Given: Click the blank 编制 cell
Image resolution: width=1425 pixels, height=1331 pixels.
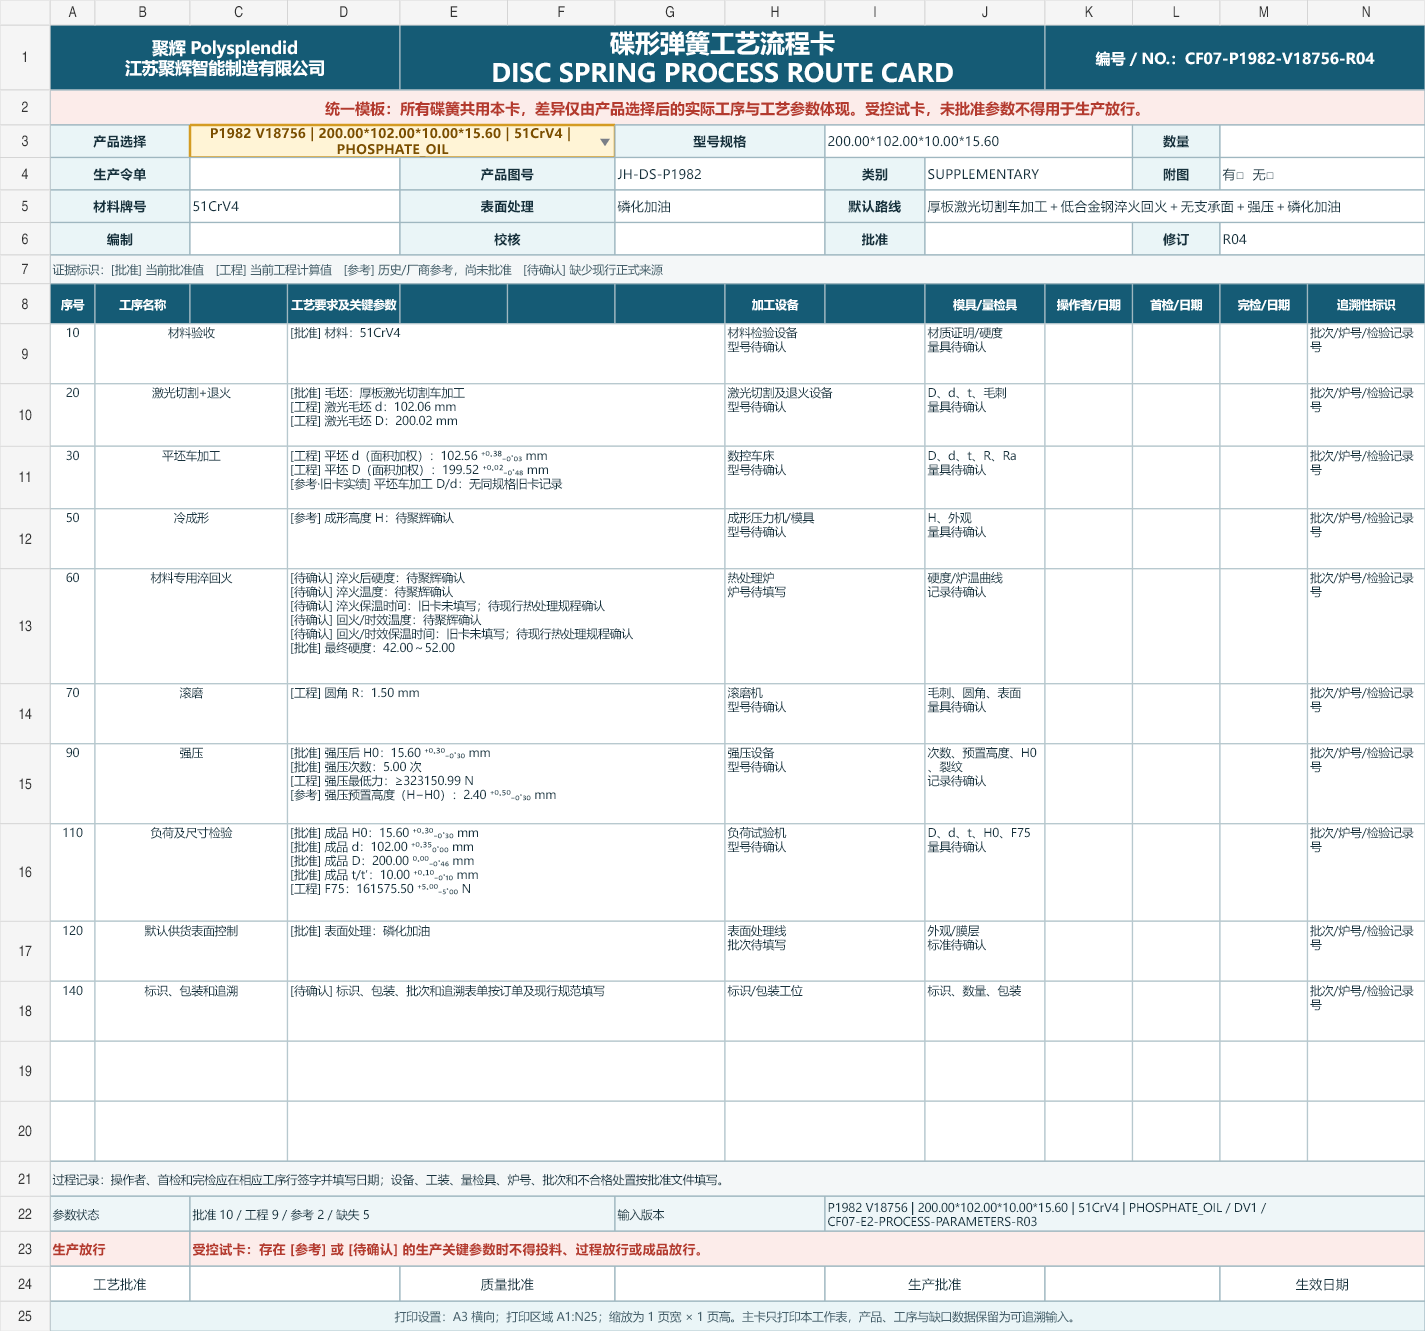Looking at the screenshot, I should (x=294, y=239).
